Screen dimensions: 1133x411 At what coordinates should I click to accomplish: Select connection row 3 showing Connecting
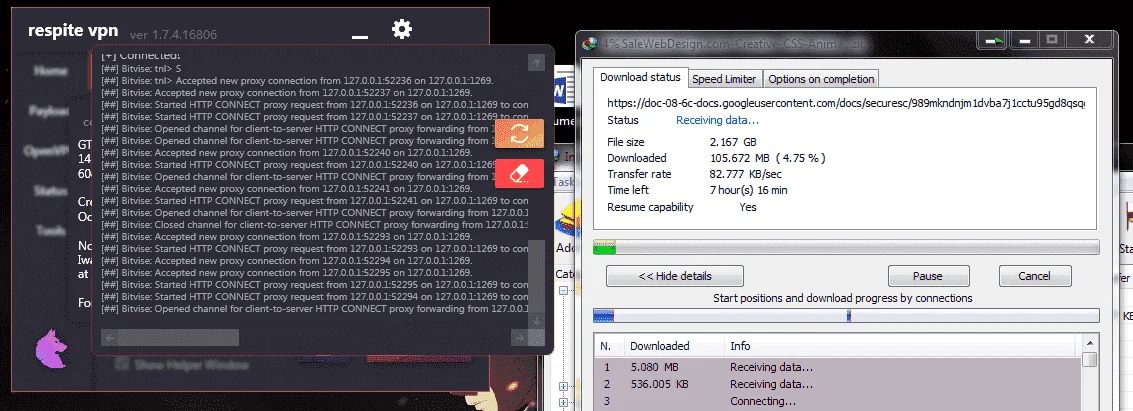click(x=838, y=402)
